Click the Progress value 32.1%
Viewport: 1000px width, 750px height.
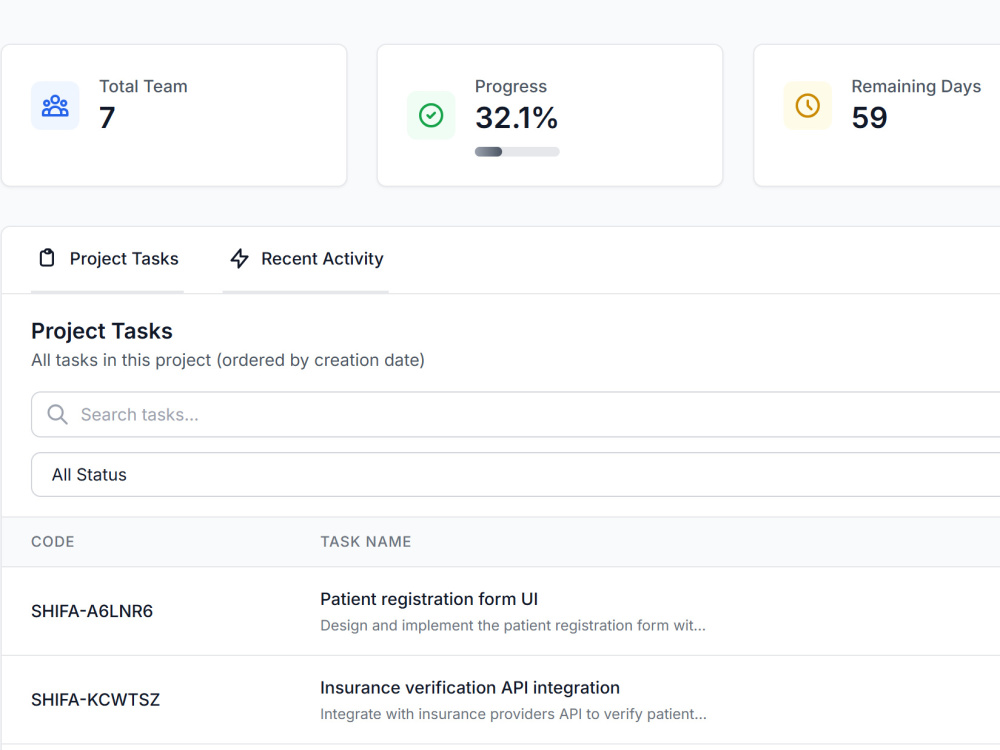(517, 117)
